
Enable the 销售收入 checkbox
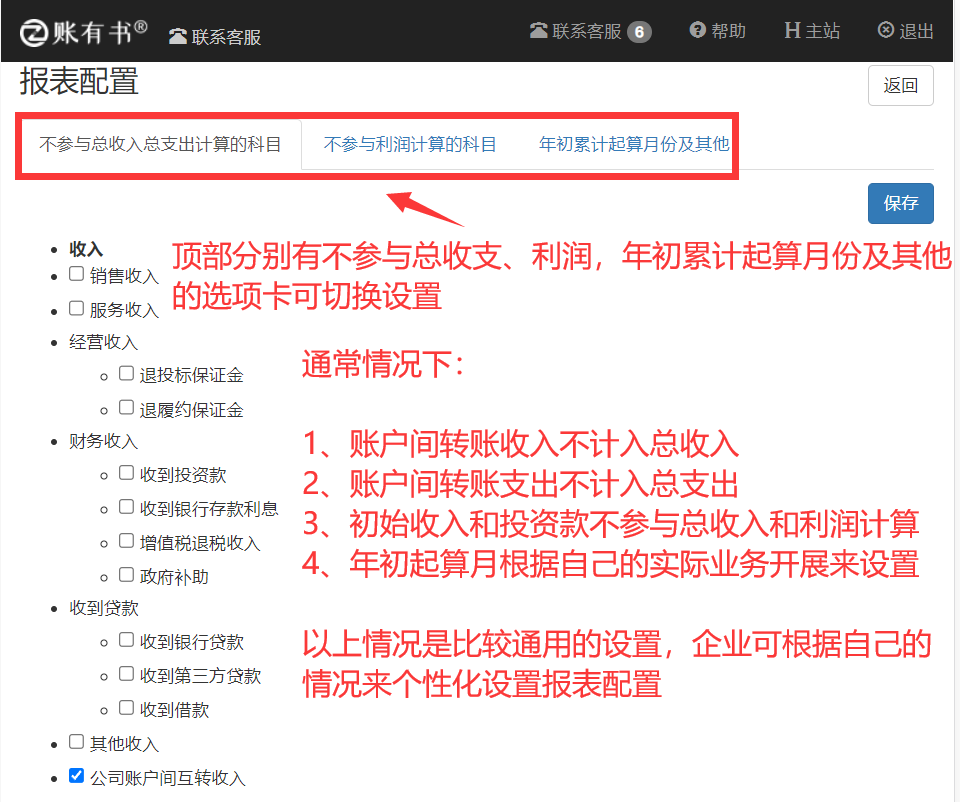[x=76, y=273]
